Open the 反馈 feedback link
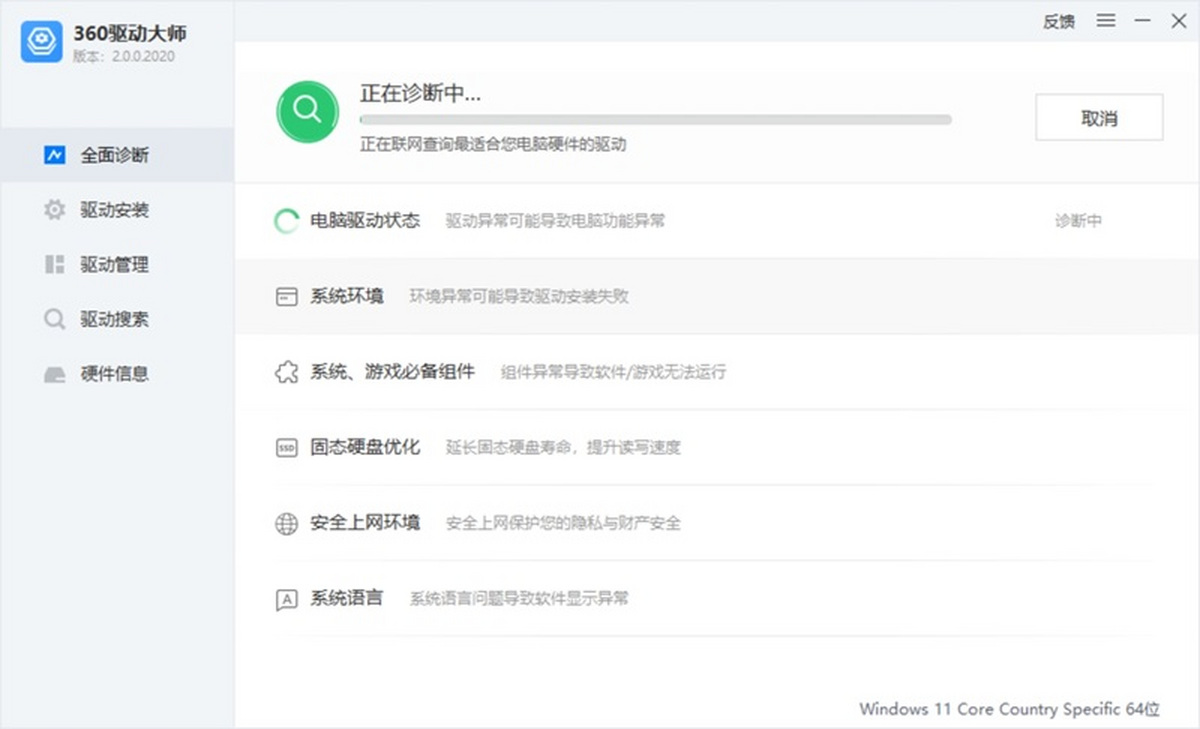The image size is (1200, 729). tap(1059, 21)
